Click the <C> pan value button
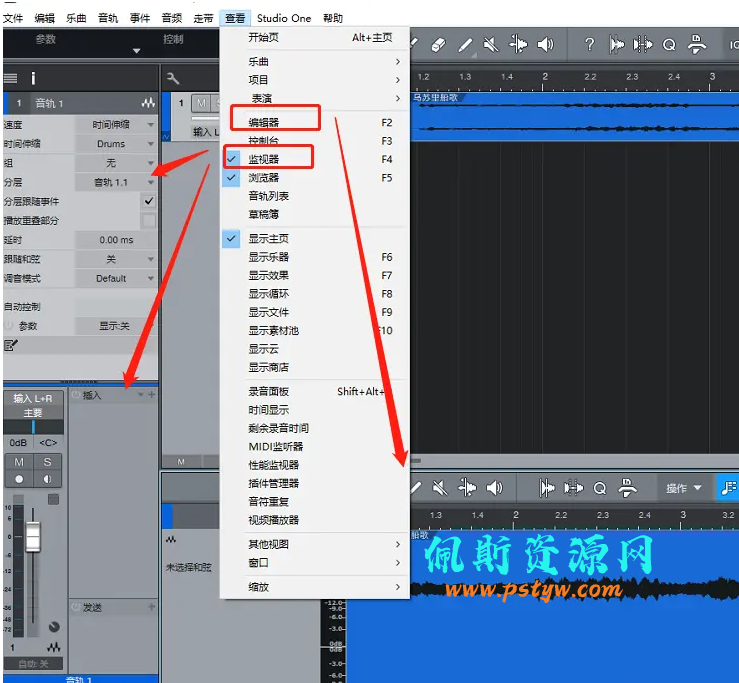The height and width of the screenshot is (683, 739). pos(48,443)
